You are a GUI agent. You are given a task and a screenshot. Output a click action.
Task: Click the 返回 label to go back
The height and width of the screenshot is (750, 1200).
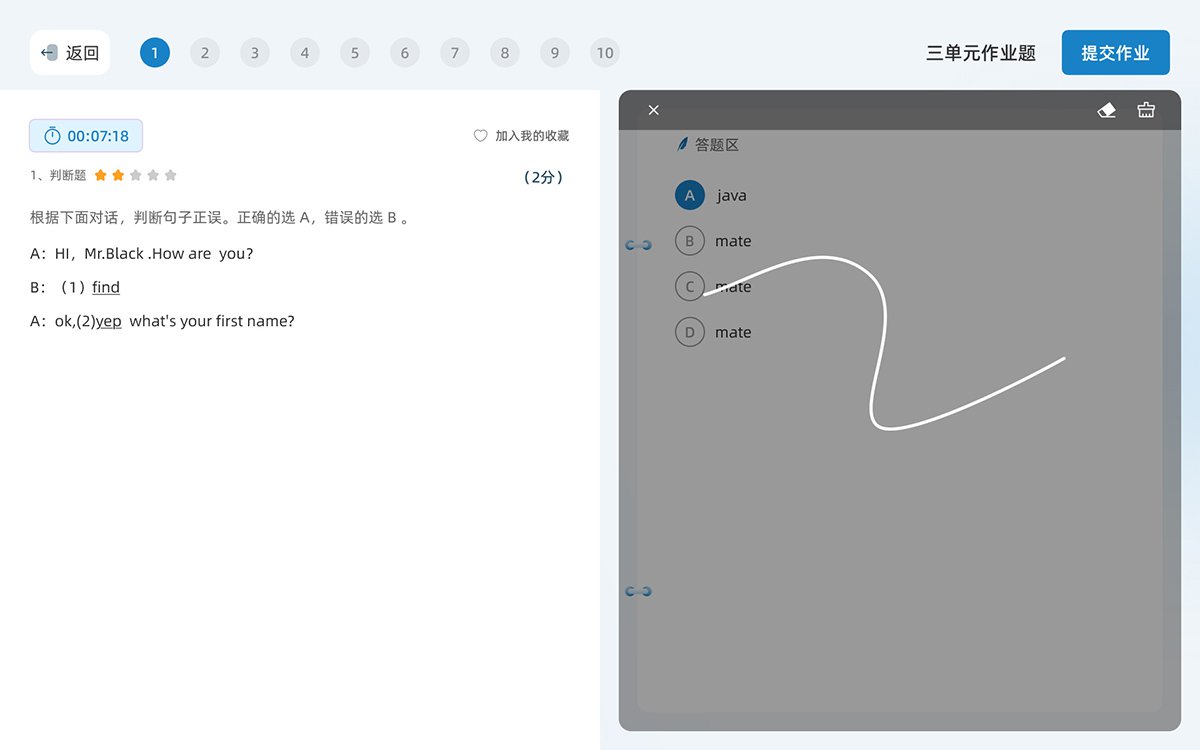[83, 53]
